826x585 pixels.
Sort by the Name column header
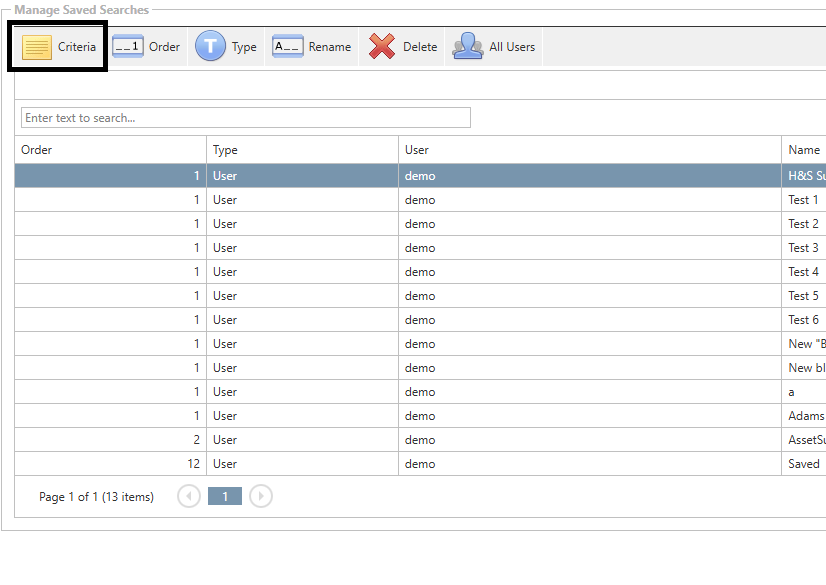[804, 150]
